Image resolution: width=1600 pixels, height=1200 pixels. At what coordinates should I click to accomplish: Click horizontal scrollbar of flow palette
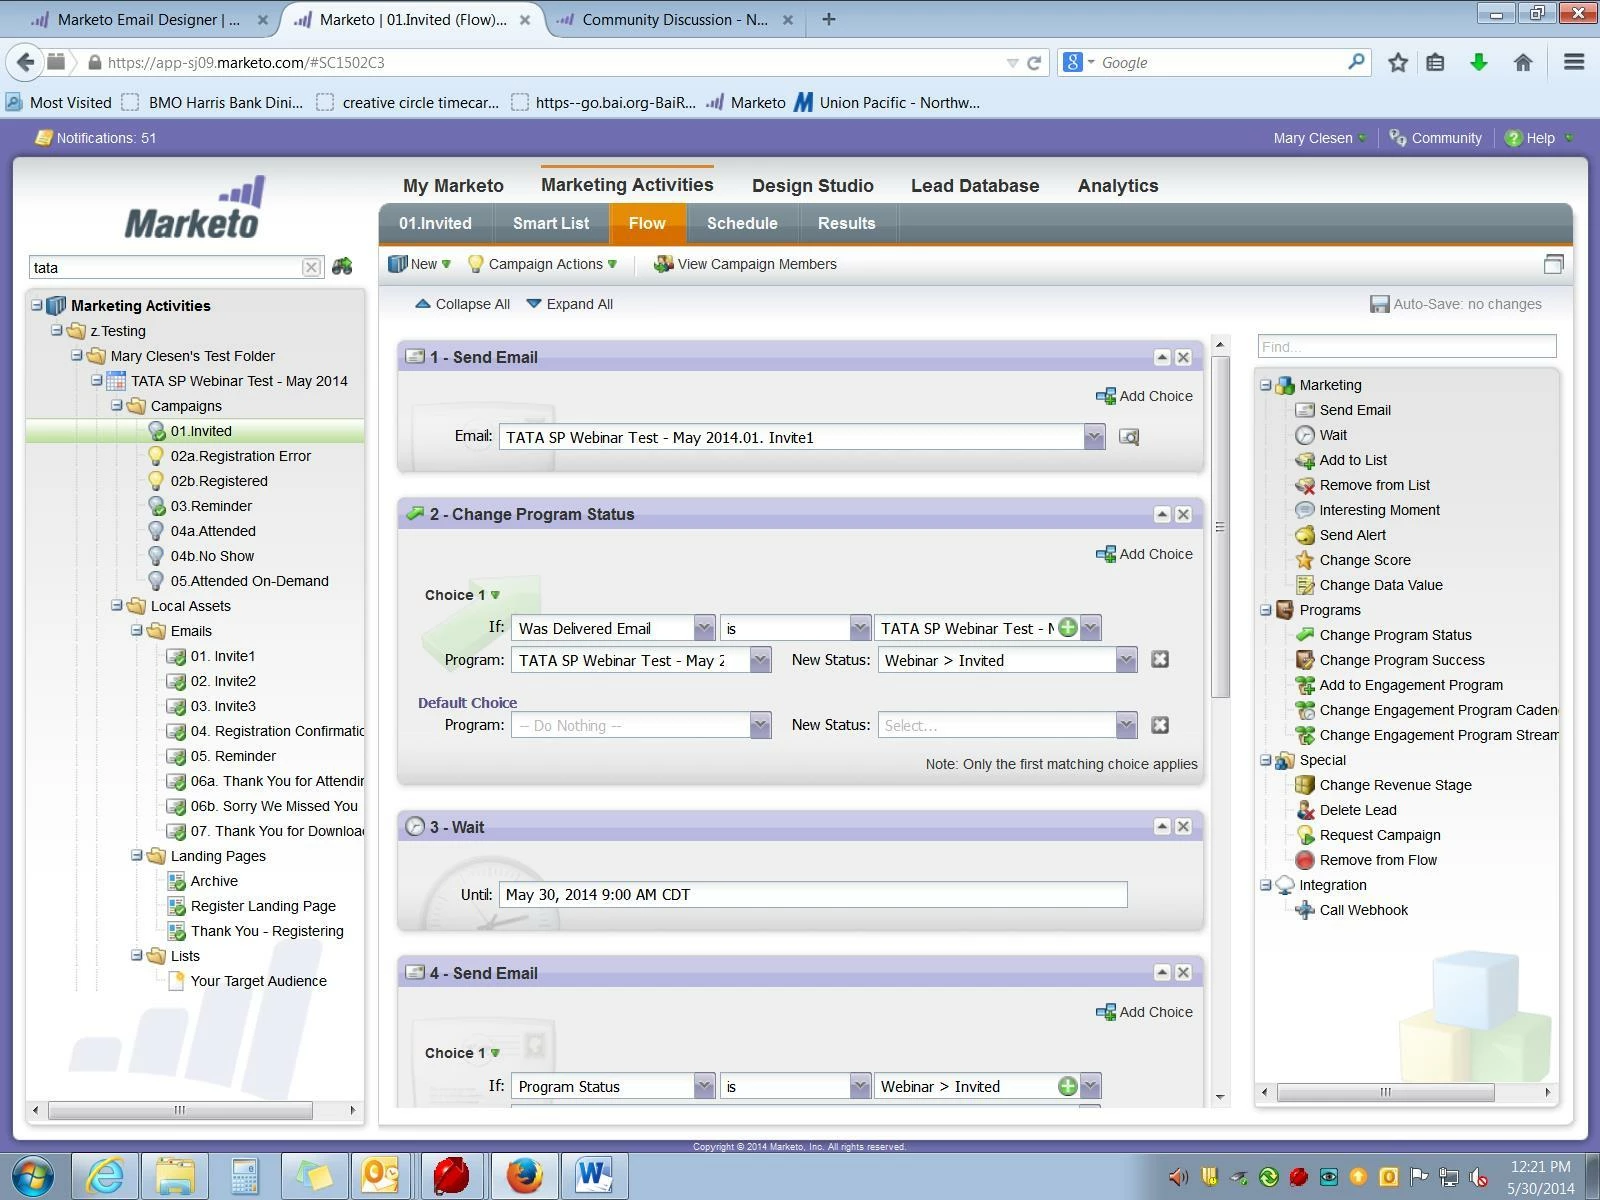pyautogui.click(x=1385, y=1092)
